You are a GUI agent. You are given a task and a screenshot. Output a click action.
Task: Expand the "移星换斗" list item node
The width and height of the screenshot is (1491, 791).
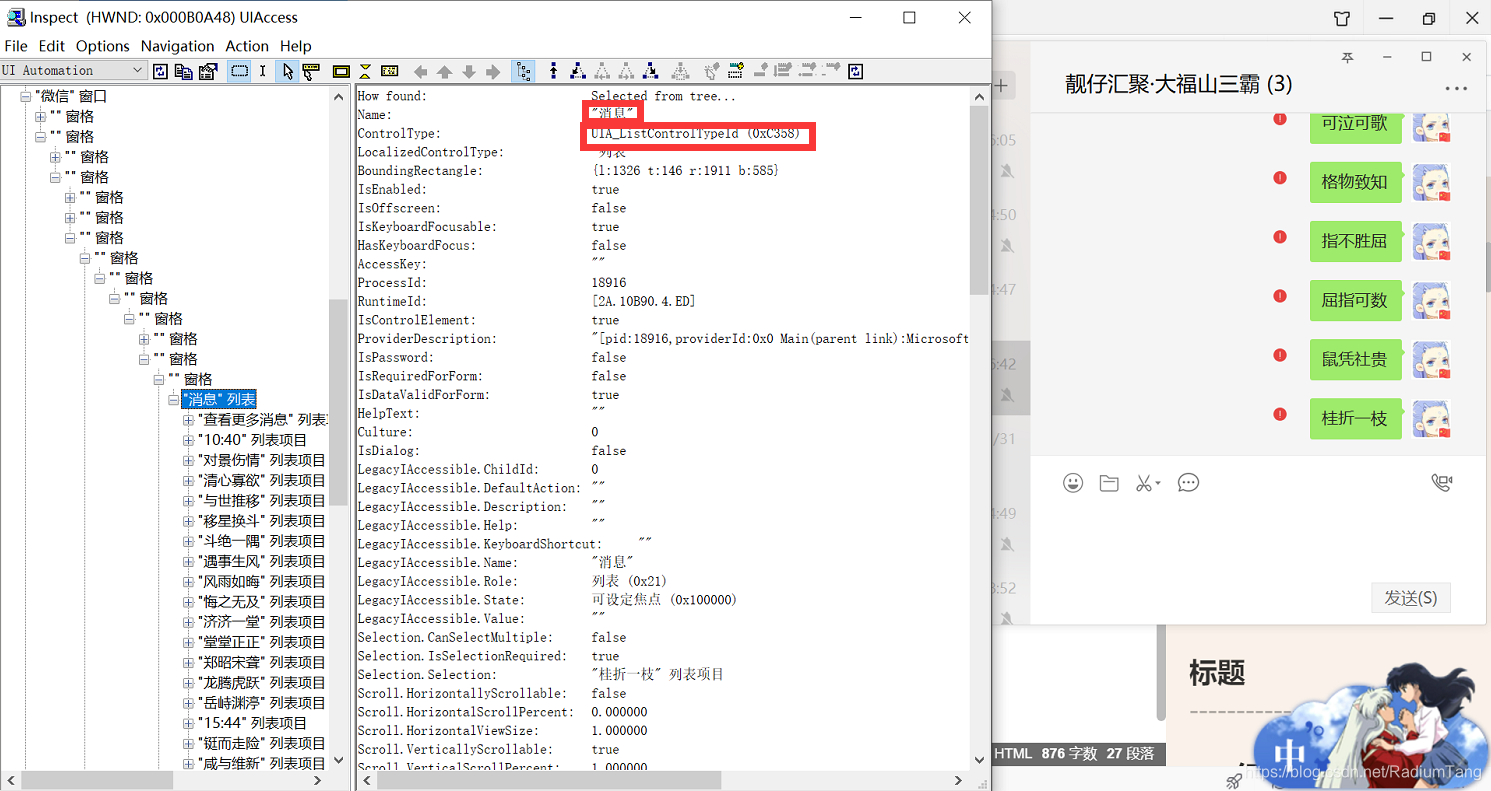pos(188,520)
